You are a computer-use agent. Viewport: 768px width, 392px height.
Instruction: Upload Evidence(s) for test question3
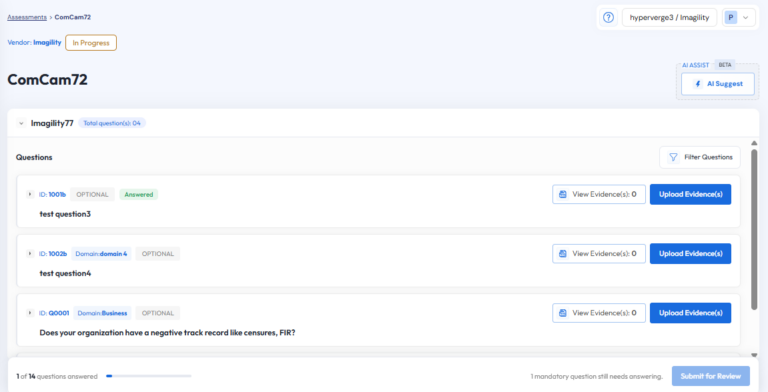(690, 195)
